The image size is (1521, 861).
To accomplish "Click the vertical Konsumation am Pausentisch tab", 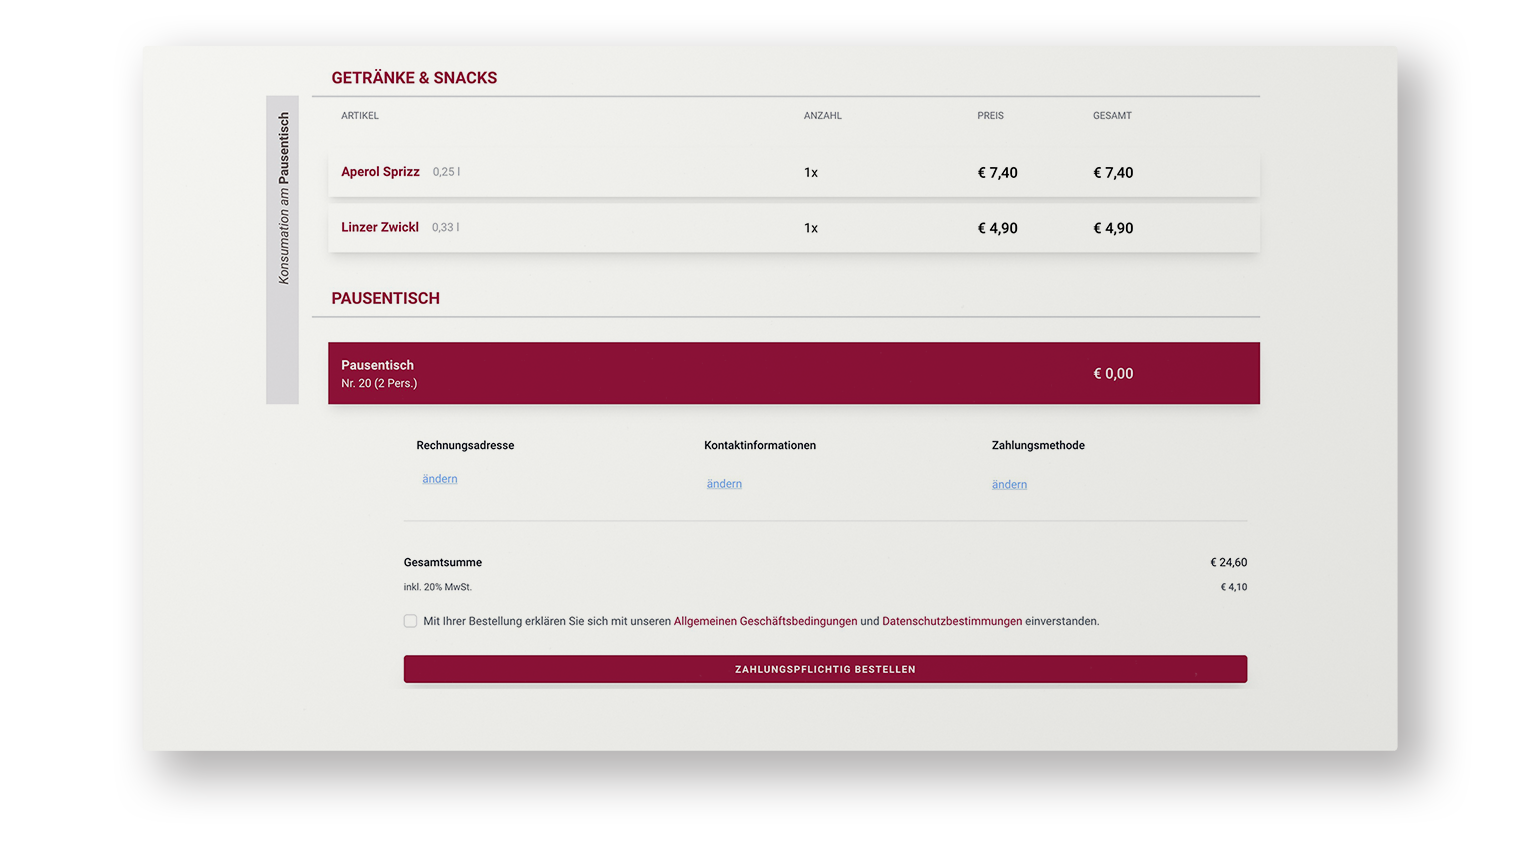I will (x=283, y=250).
